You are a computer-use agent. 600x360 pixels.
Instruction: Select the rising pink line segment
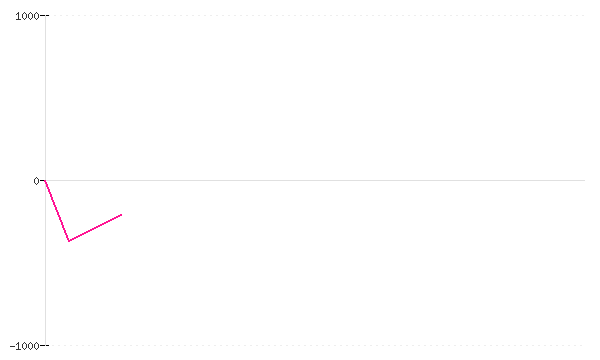coord(95,228)
